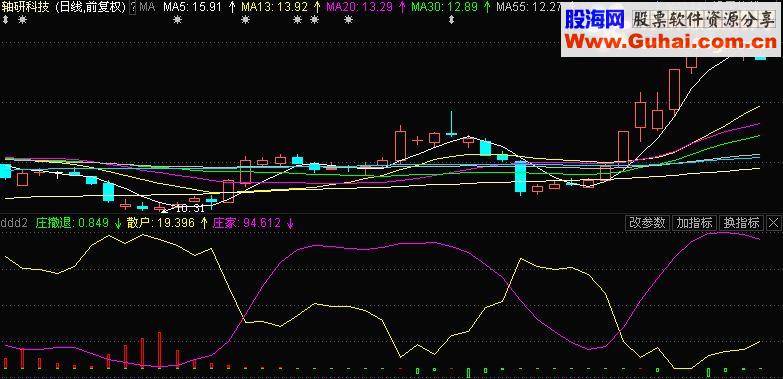Click the star marker beneath the 轴研科技 title
Screen dimensions: 783x379
point(22,20)
